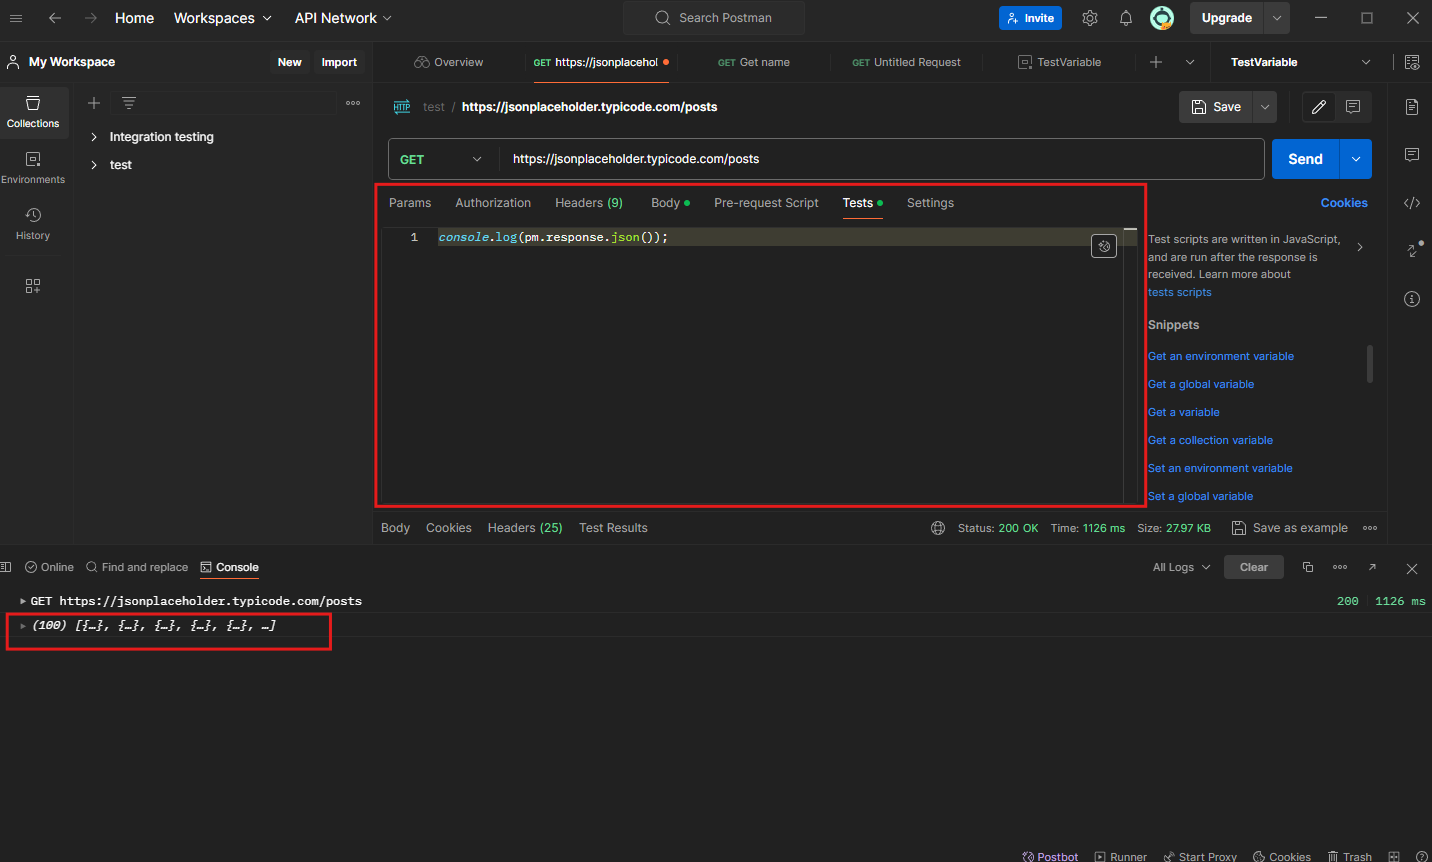Image resolution: width=1432 pixels, height=862 pixels.
Task: Open the configure sidebar apps icon
Action: pyautogui.click(x=33, y=286)
